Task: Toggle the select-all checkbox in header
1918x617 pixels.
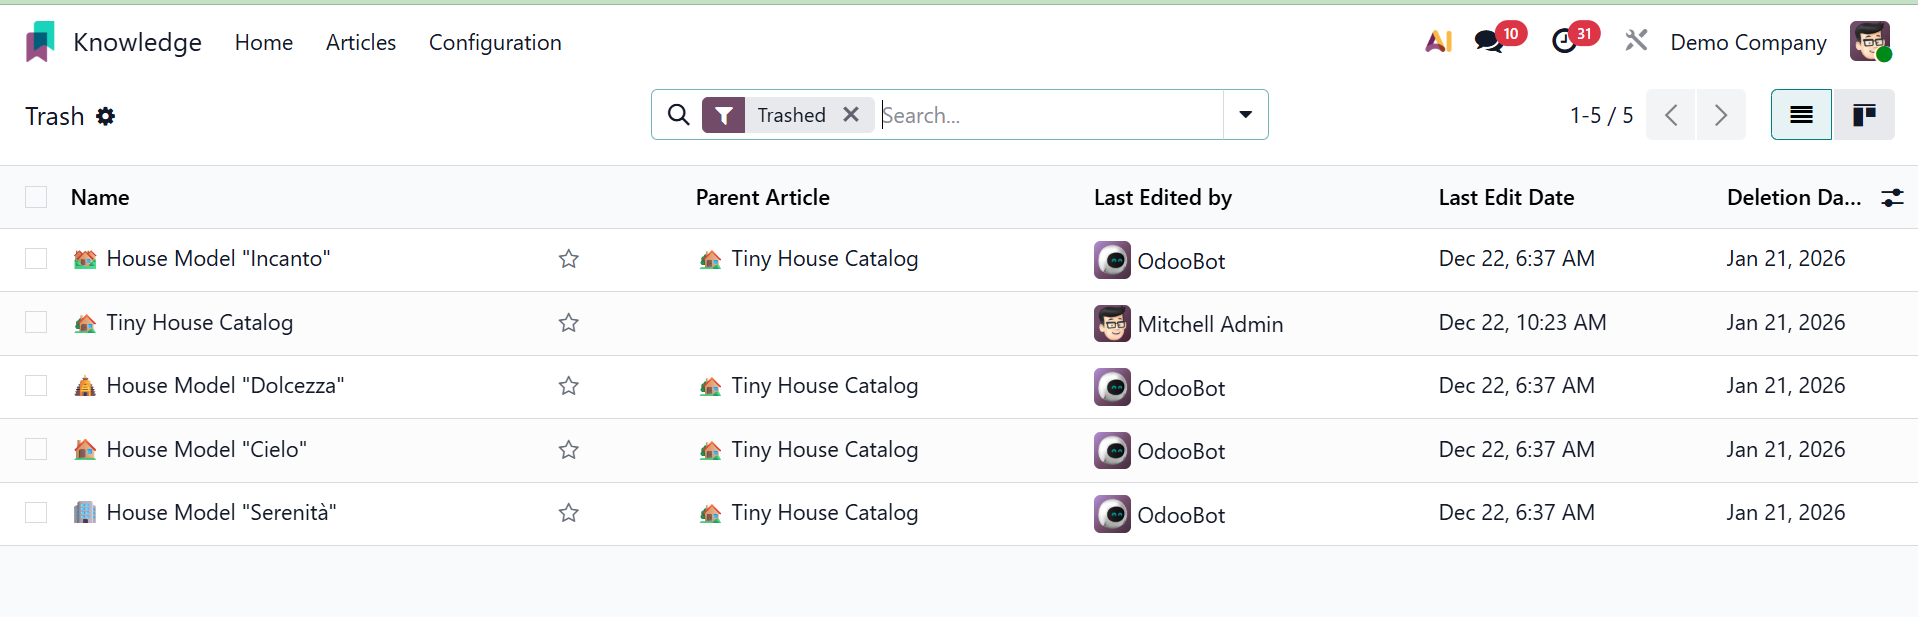Action: coord(36,198)
